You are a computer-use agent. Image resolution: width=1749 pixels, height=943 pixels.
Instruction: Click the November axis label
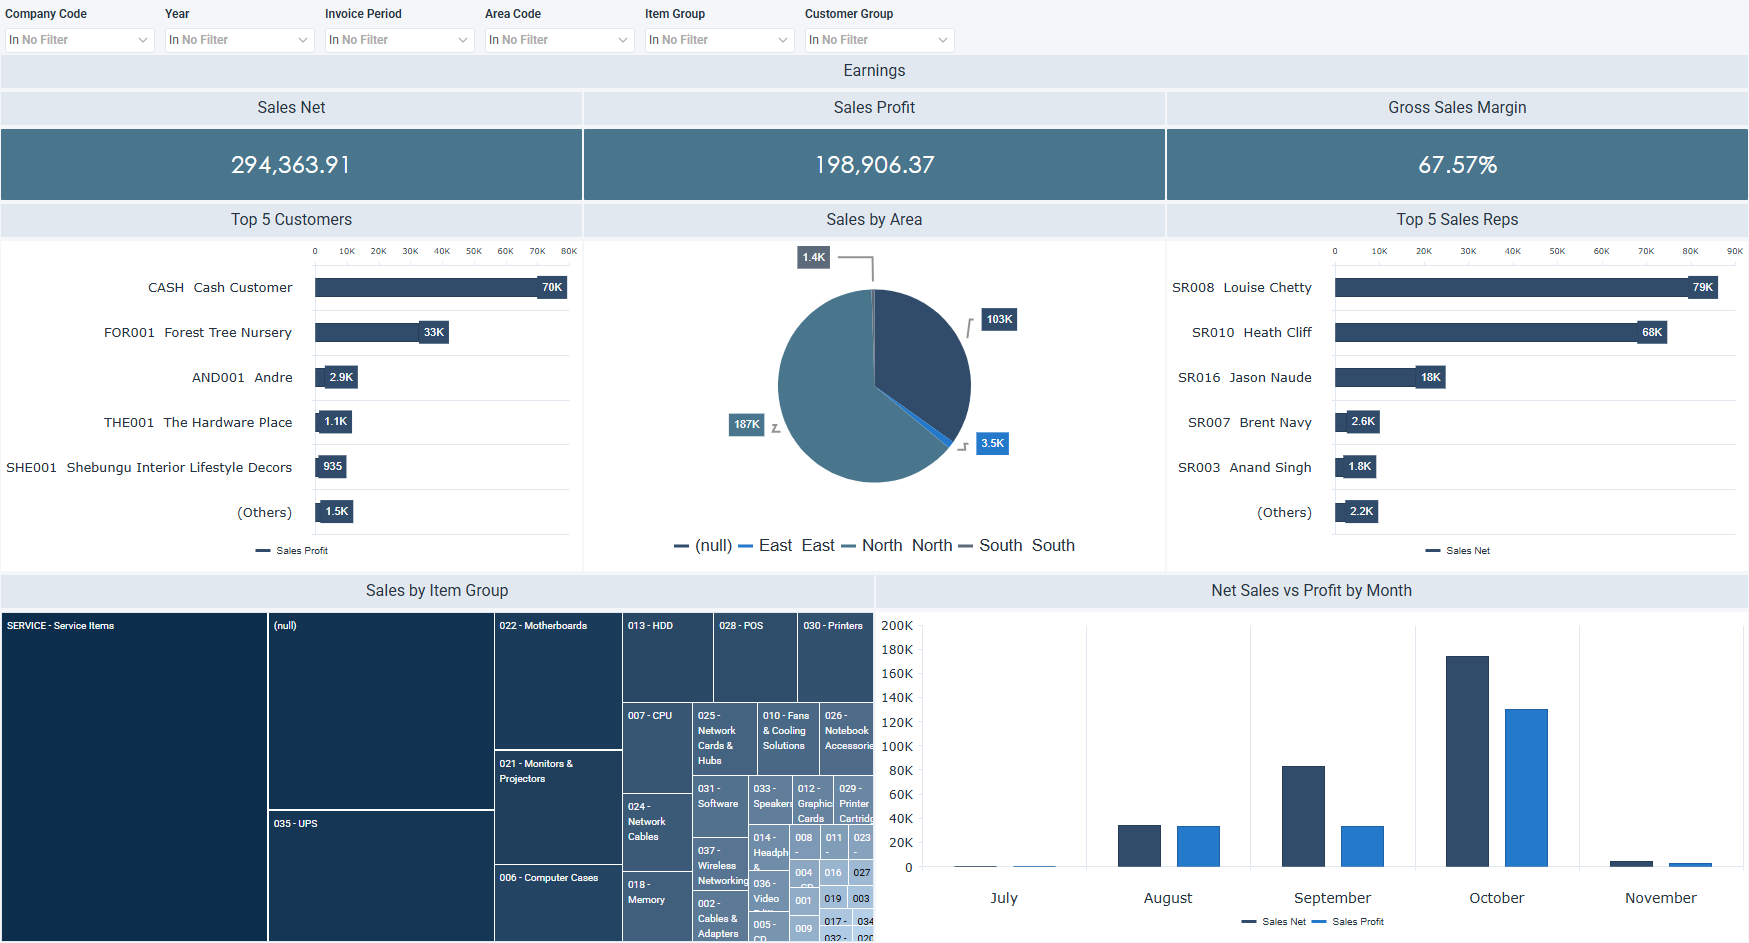(1660, 898)
